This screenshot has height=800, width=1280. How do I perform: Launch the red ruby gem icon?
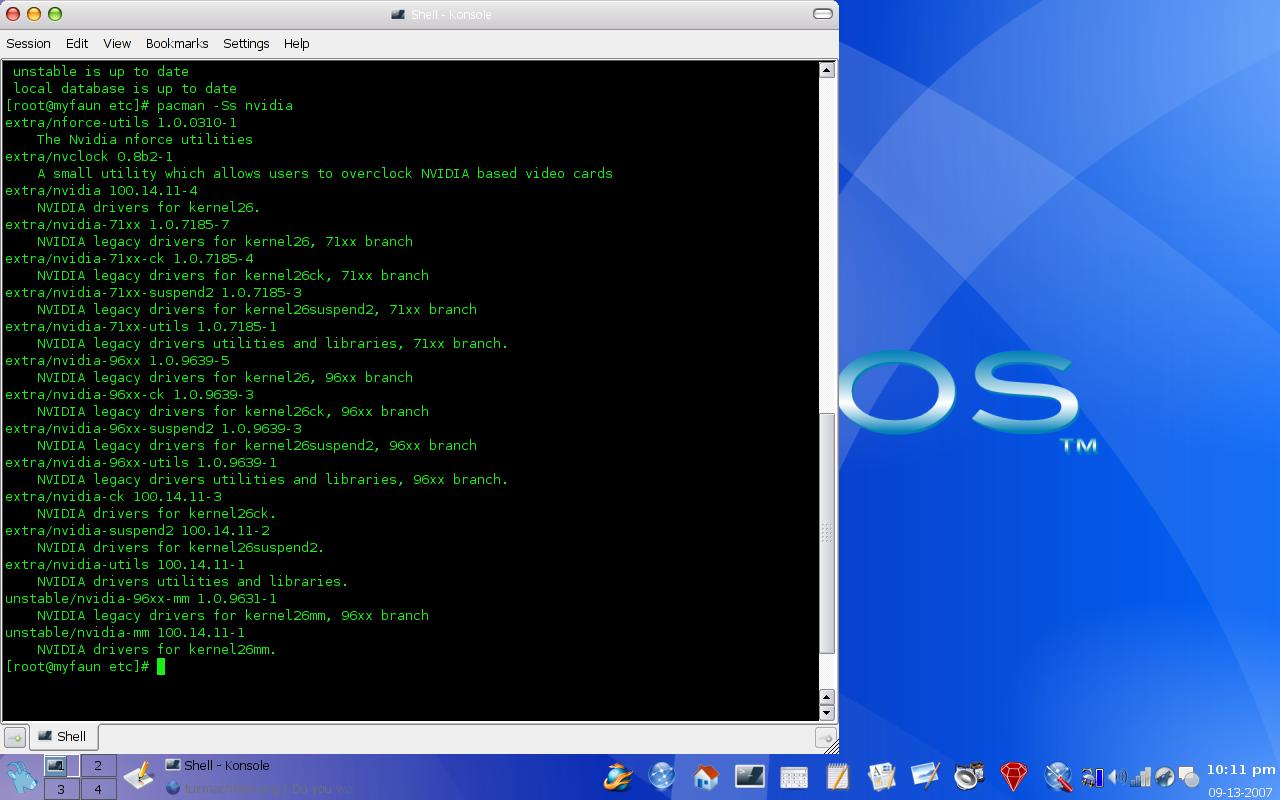click(1013, 776)
